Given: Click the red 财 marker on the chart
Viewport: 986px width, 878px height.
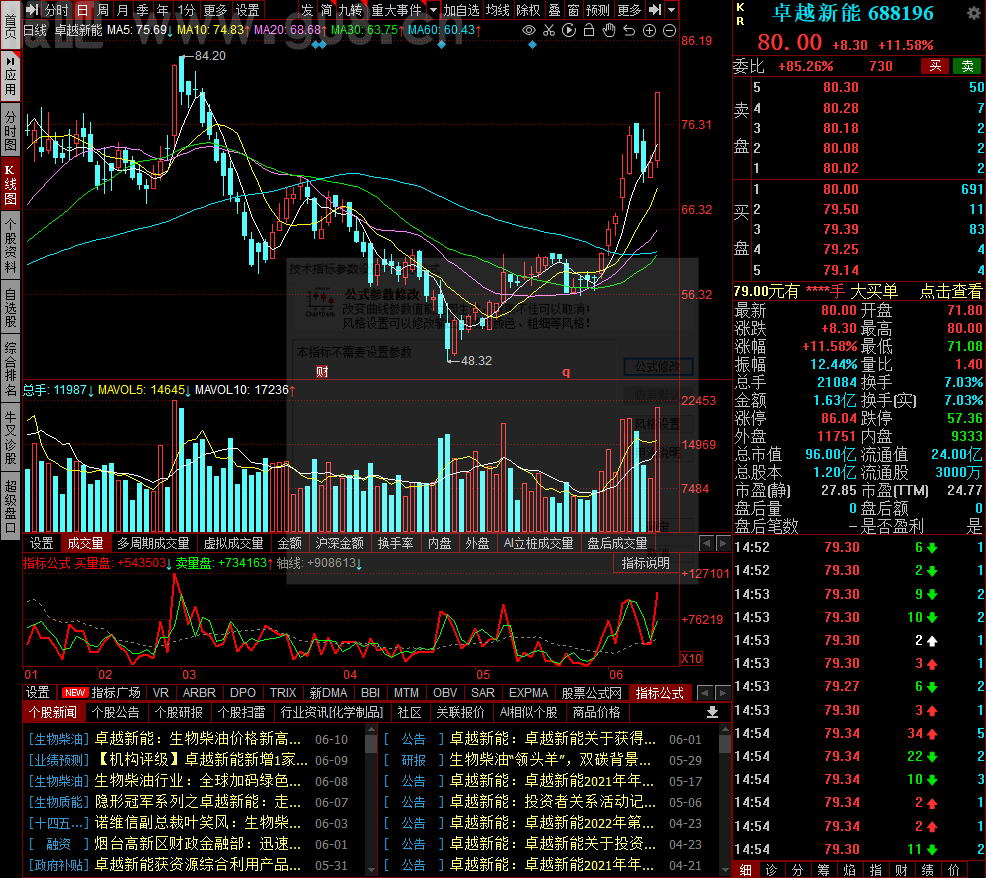Looking at the screenshot, I should tap(322, 372).
